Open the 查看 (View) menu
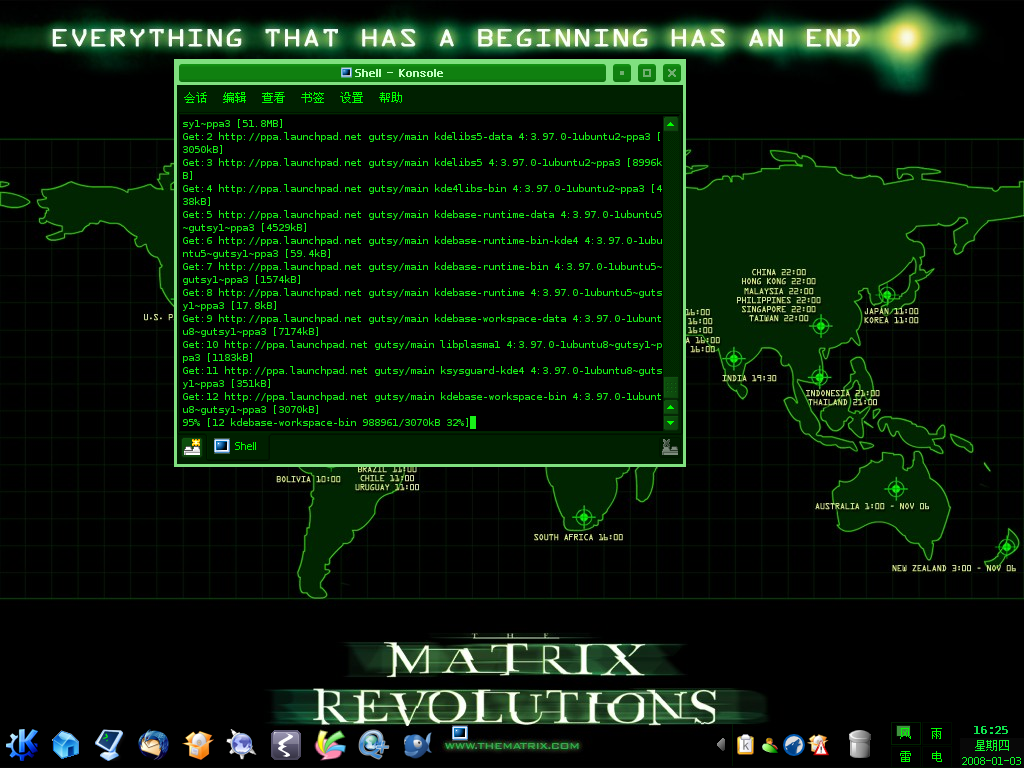The width and height of the screenshot is (1024, 768). pos(274,98)
